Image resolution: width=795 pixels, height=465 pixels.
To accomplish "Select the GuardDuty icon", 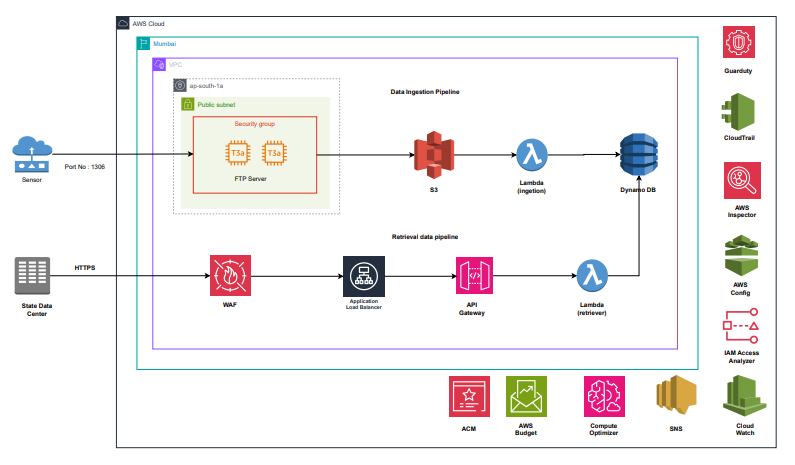I will click(x=740, y=45).
